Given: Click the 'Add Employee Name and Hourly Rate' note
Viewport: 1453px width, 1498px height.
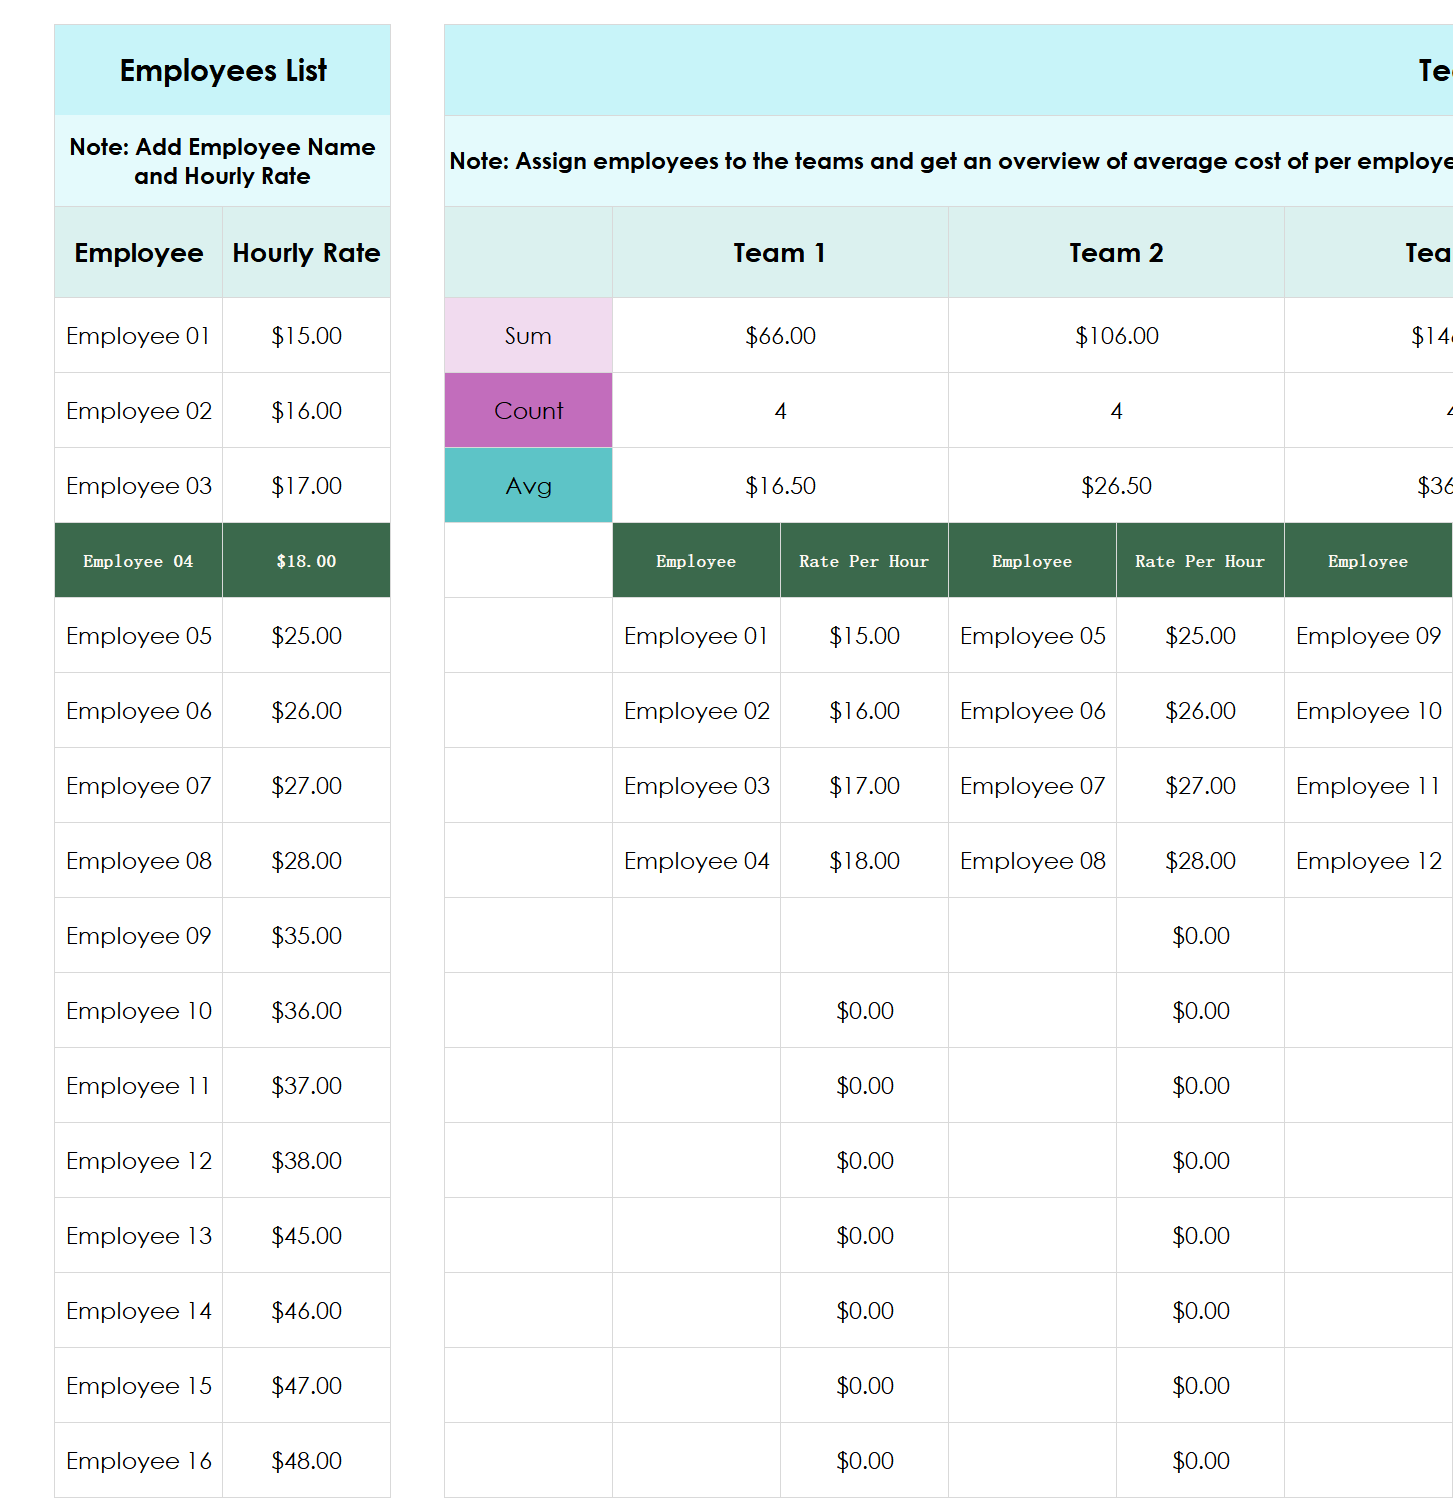Looking at the screenshot, I should pyautogui.click(x=222, y=161).
